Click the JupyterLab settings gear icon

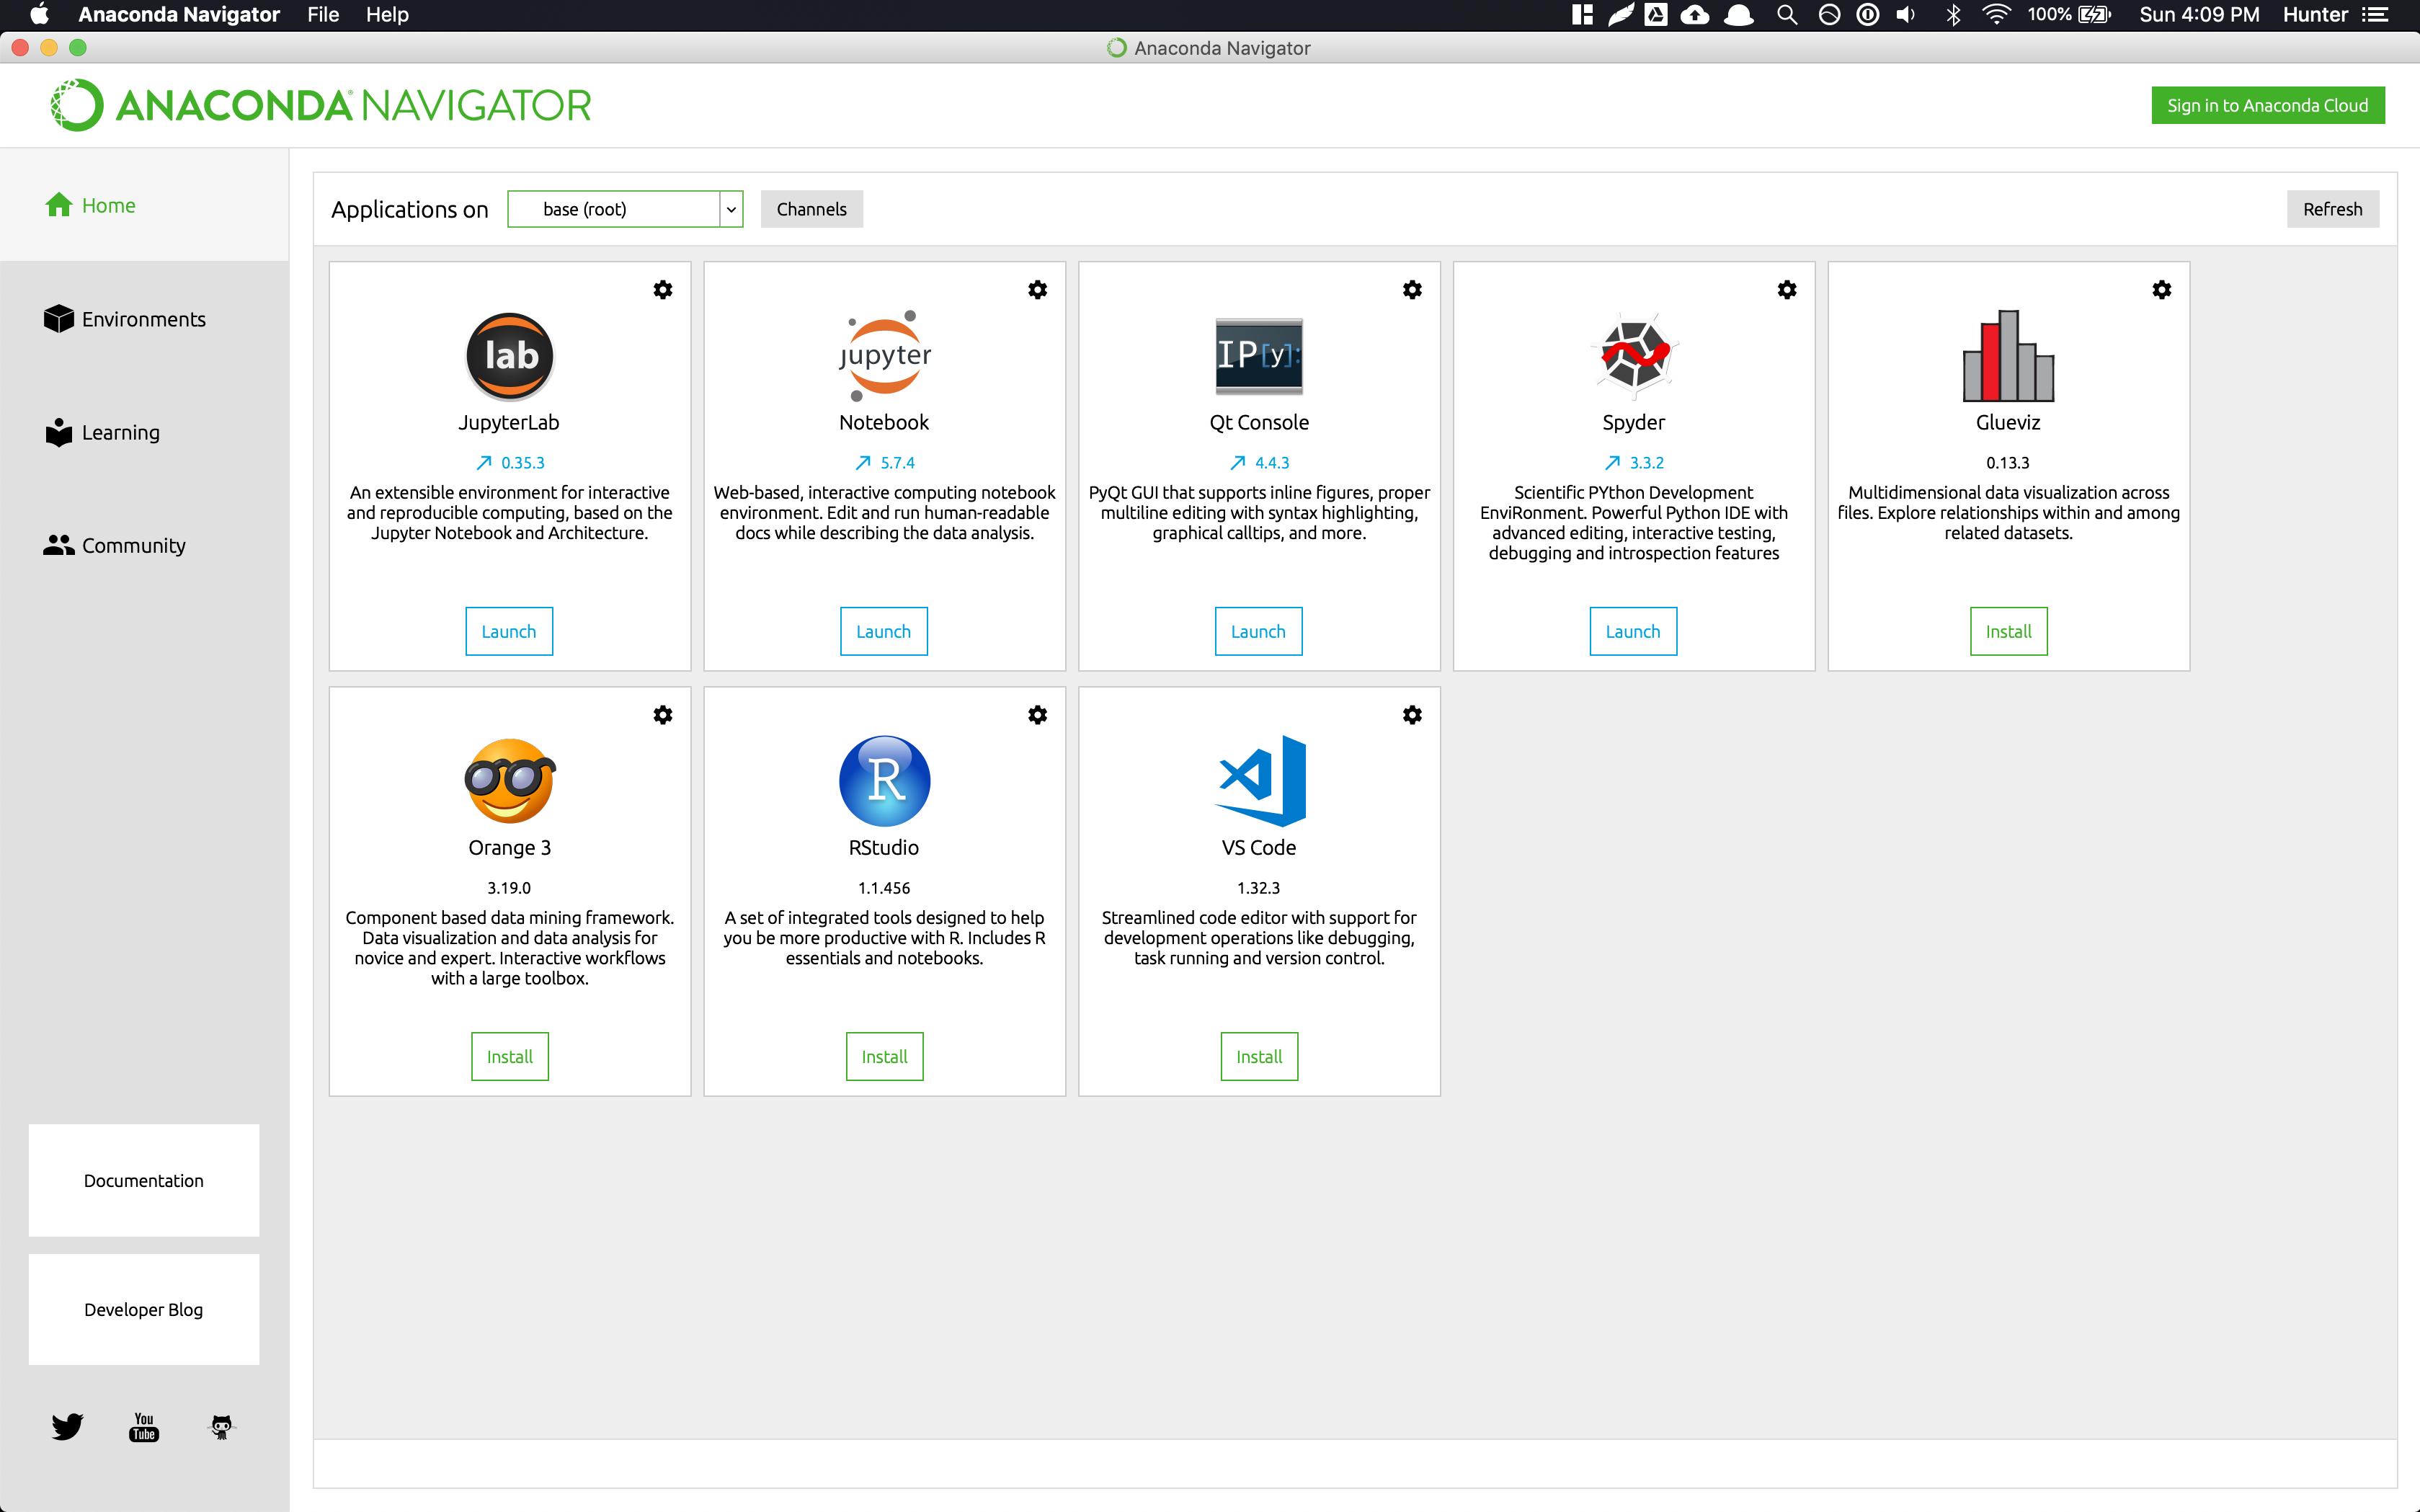tap(663, 289)
